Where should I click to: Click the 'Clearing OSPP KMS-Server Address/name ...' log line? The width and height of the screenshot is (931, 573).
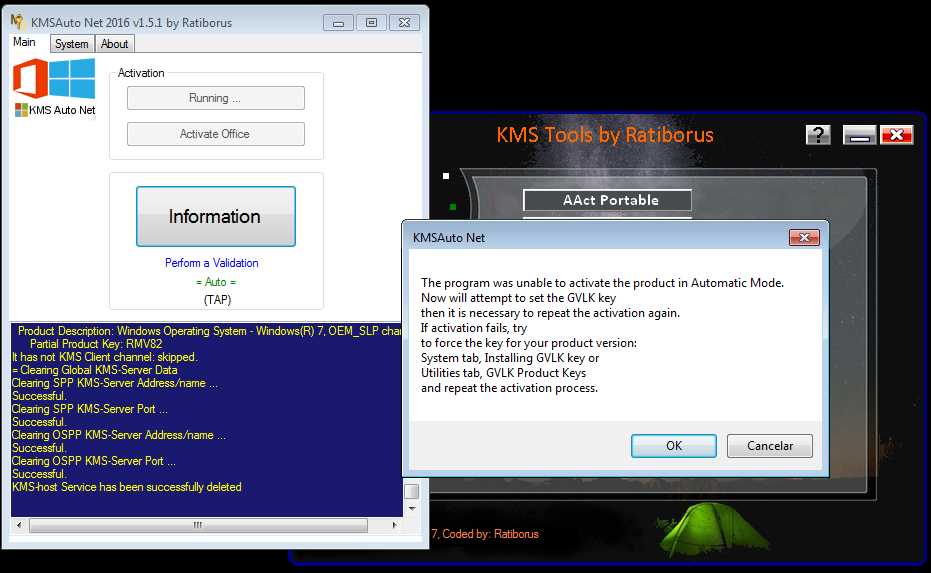[119, 435]
